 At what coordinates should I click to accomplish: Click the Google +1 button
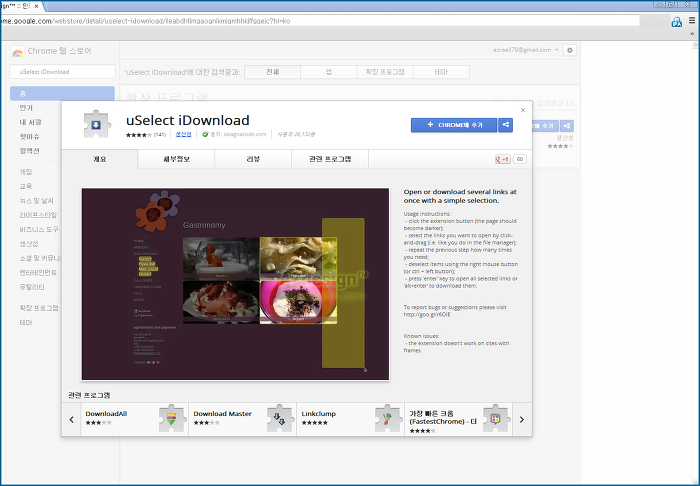pos(503,159)
